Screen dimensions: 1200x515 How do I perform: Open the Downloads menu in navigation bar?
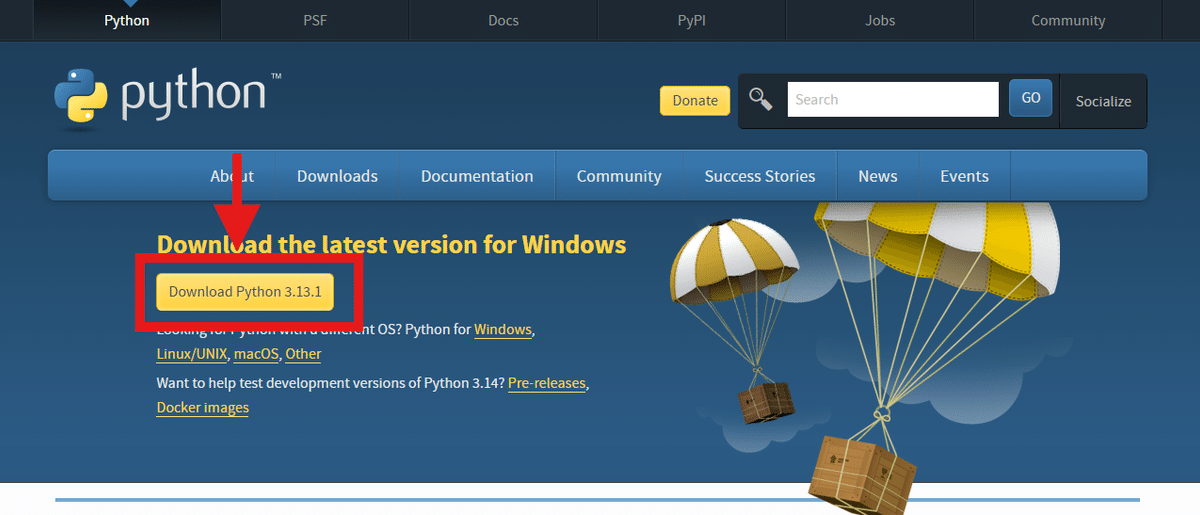337,176
